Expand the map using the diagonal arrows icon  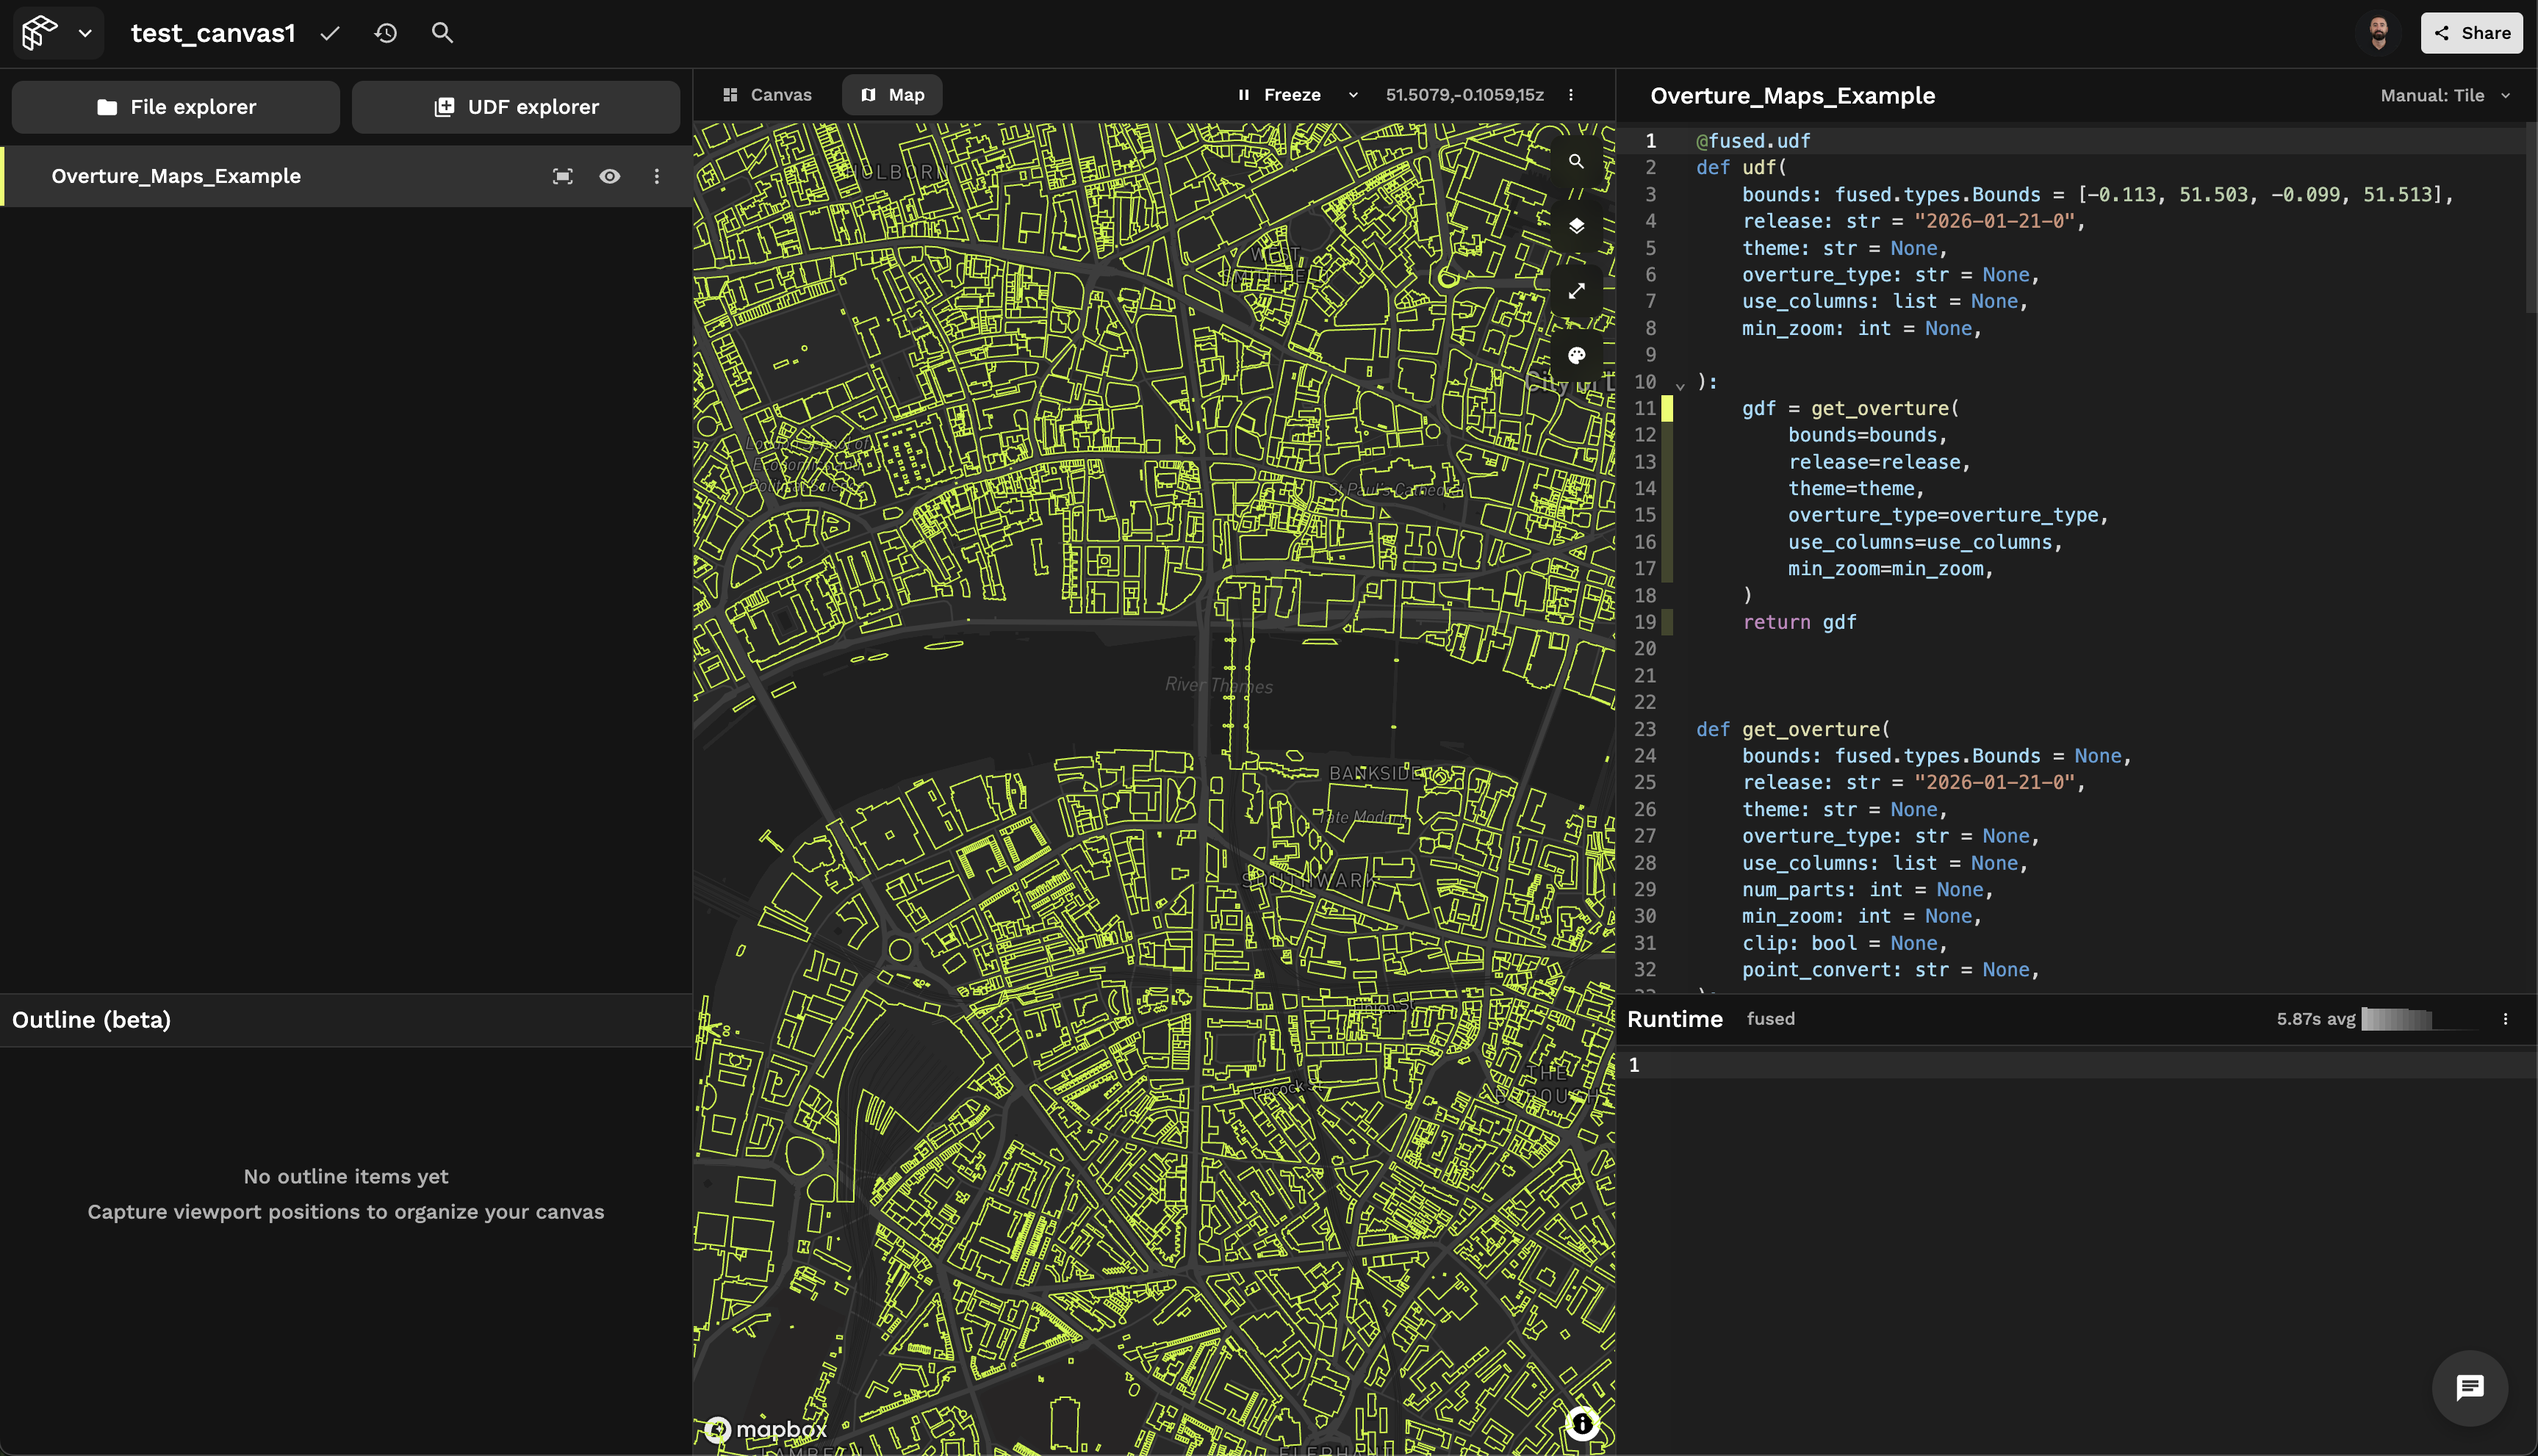point(1577,291)
